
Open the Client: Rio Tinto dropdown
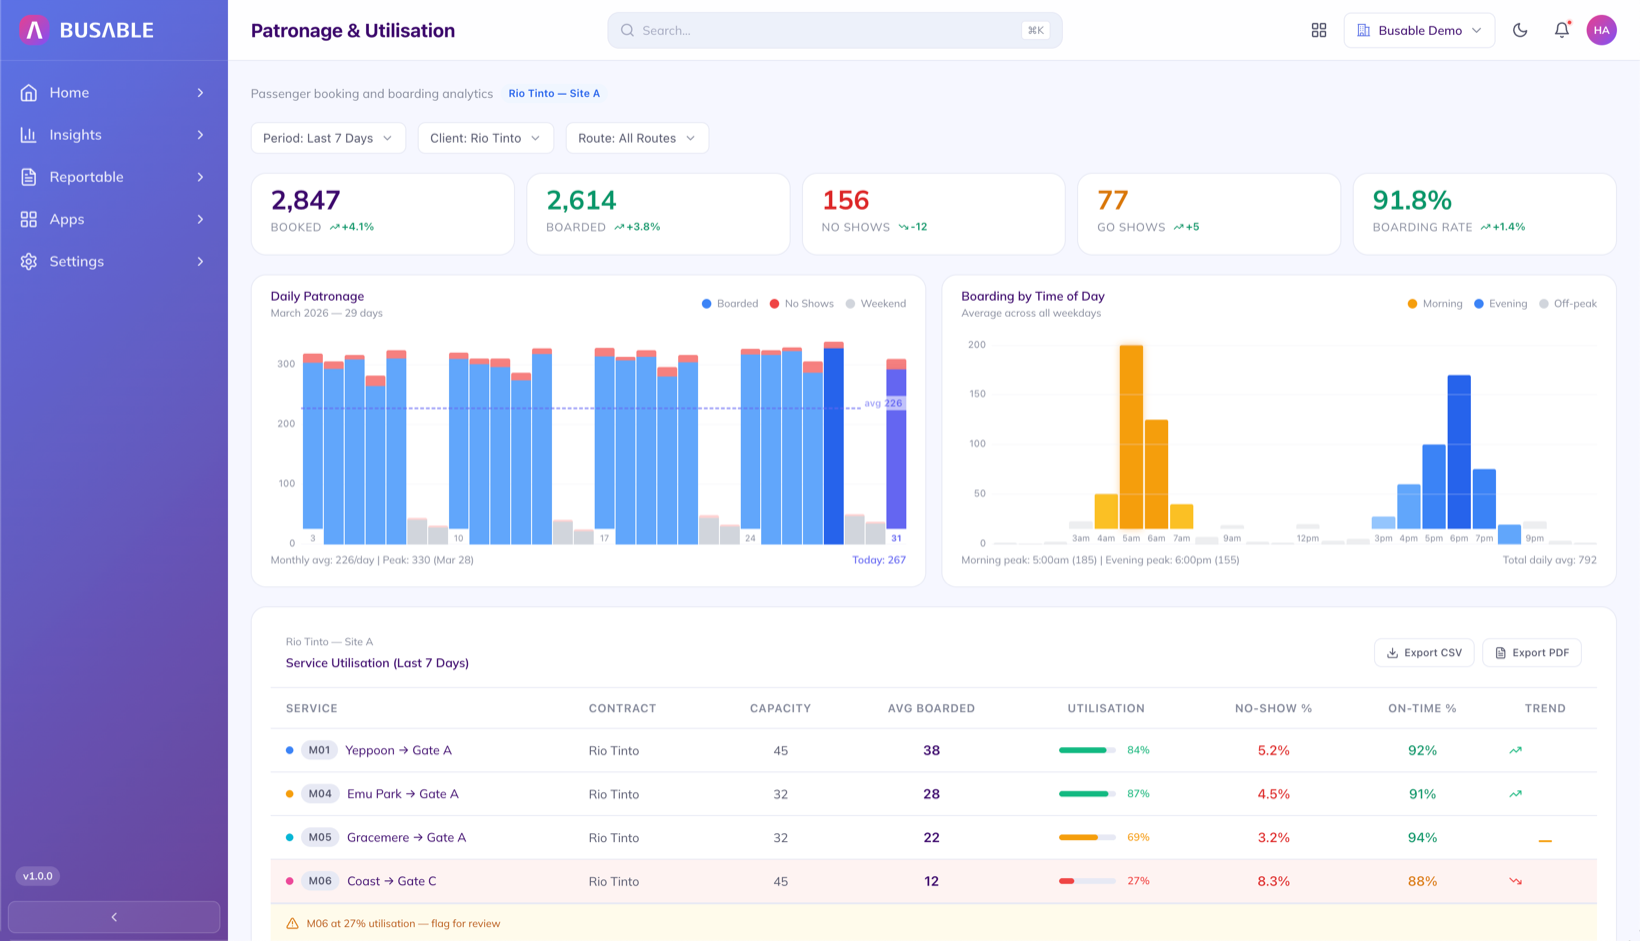485,138
